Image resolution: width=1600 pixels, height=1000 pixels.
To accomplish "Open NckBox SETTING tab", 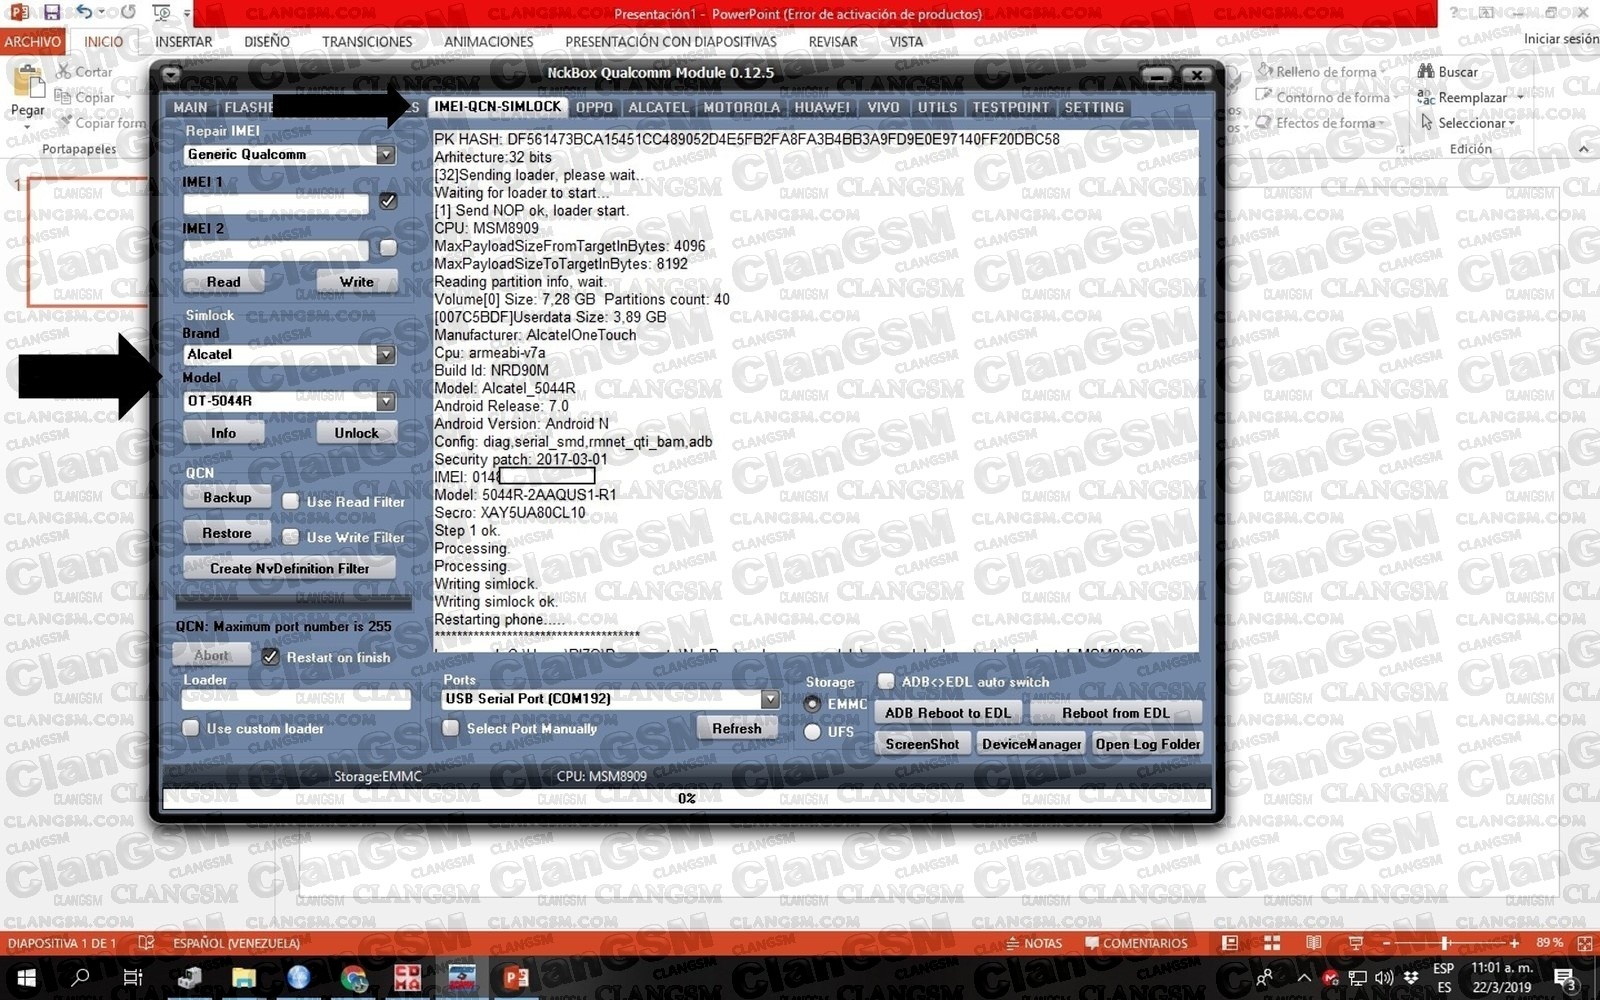I will tap(1094, 107).
